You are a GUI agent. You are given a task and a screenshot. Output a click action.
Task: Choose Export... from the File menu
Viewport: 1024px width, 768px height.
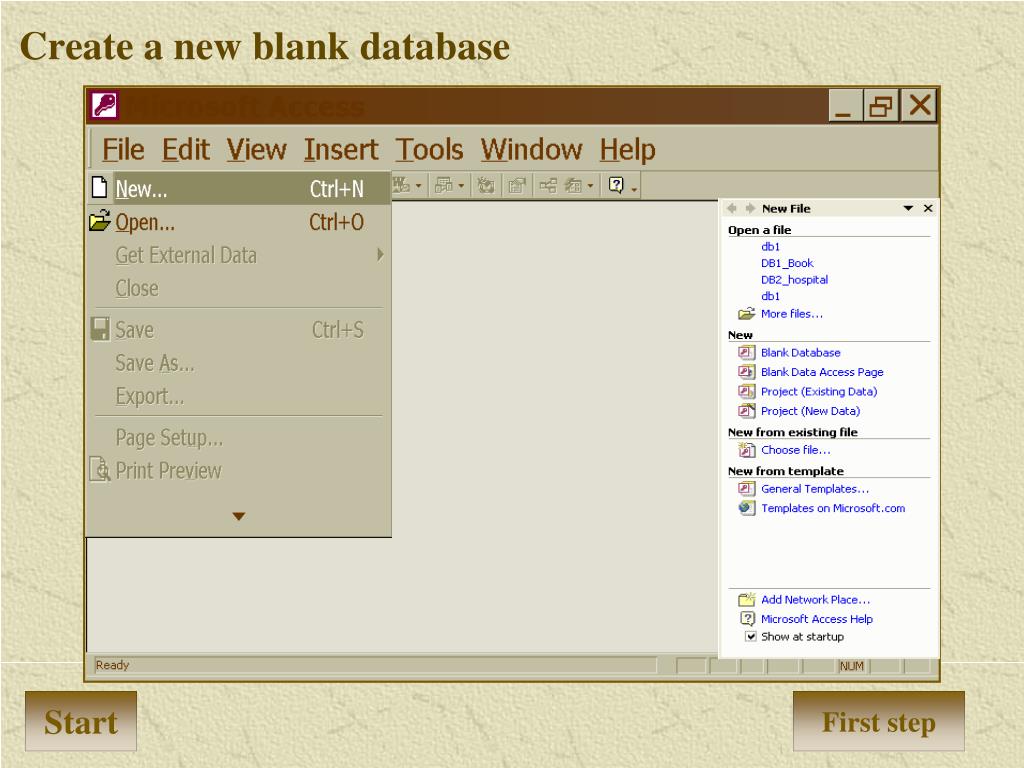[239, 396]
